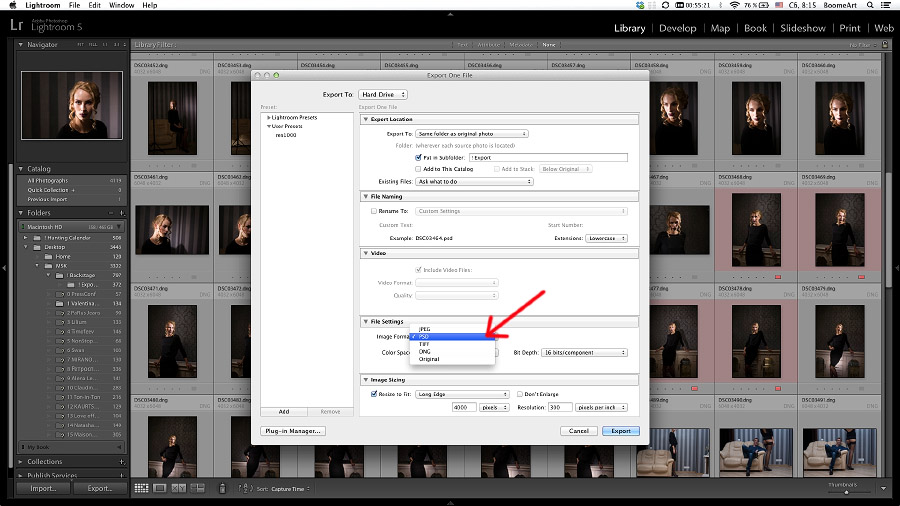Click the subfolder name input field
900x506 pixels.
546,157
